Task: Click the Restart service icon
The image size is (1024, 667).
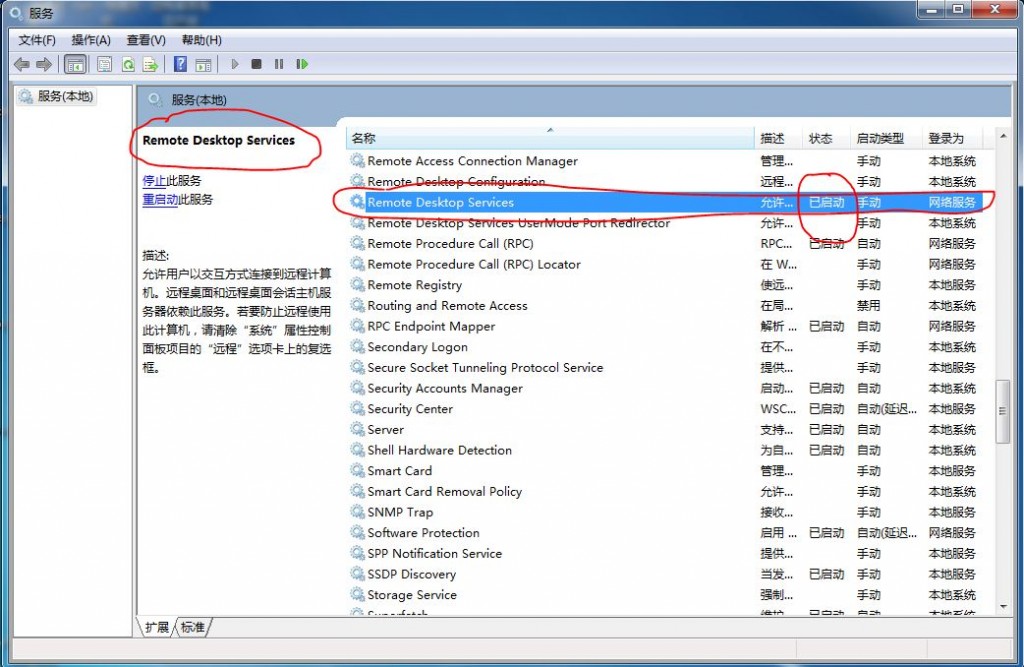Action: 302,64
